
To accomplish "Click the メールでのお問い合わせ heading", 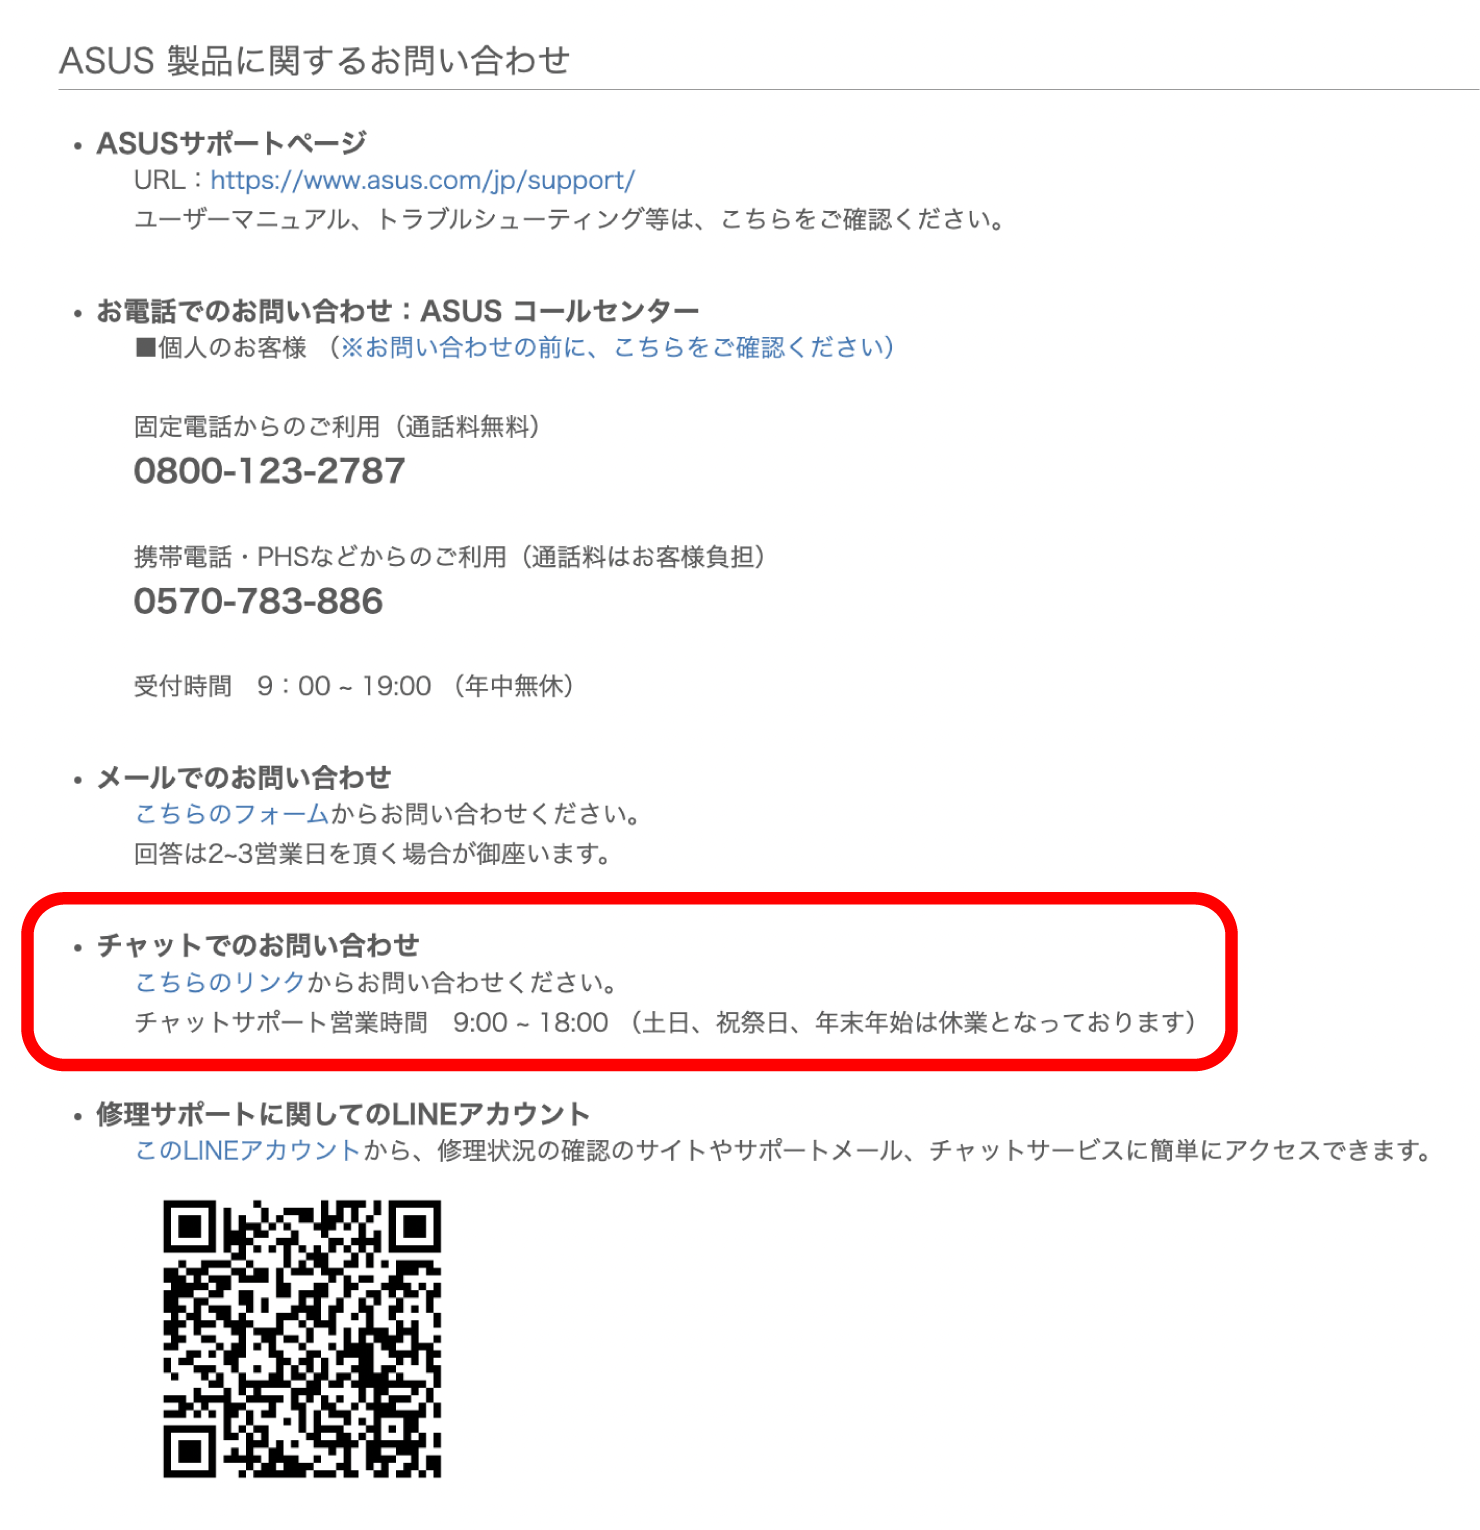I will coord(243,778).
